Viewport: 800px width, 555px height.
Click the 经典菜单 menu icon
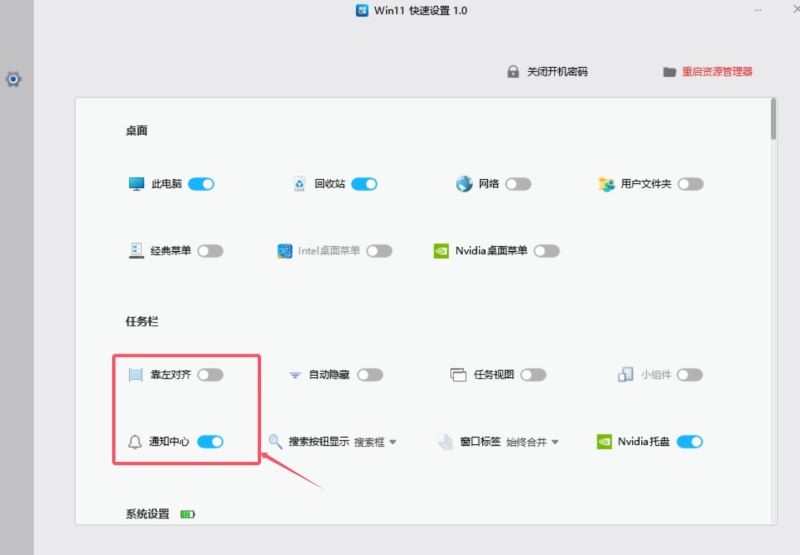pos(136,250)
